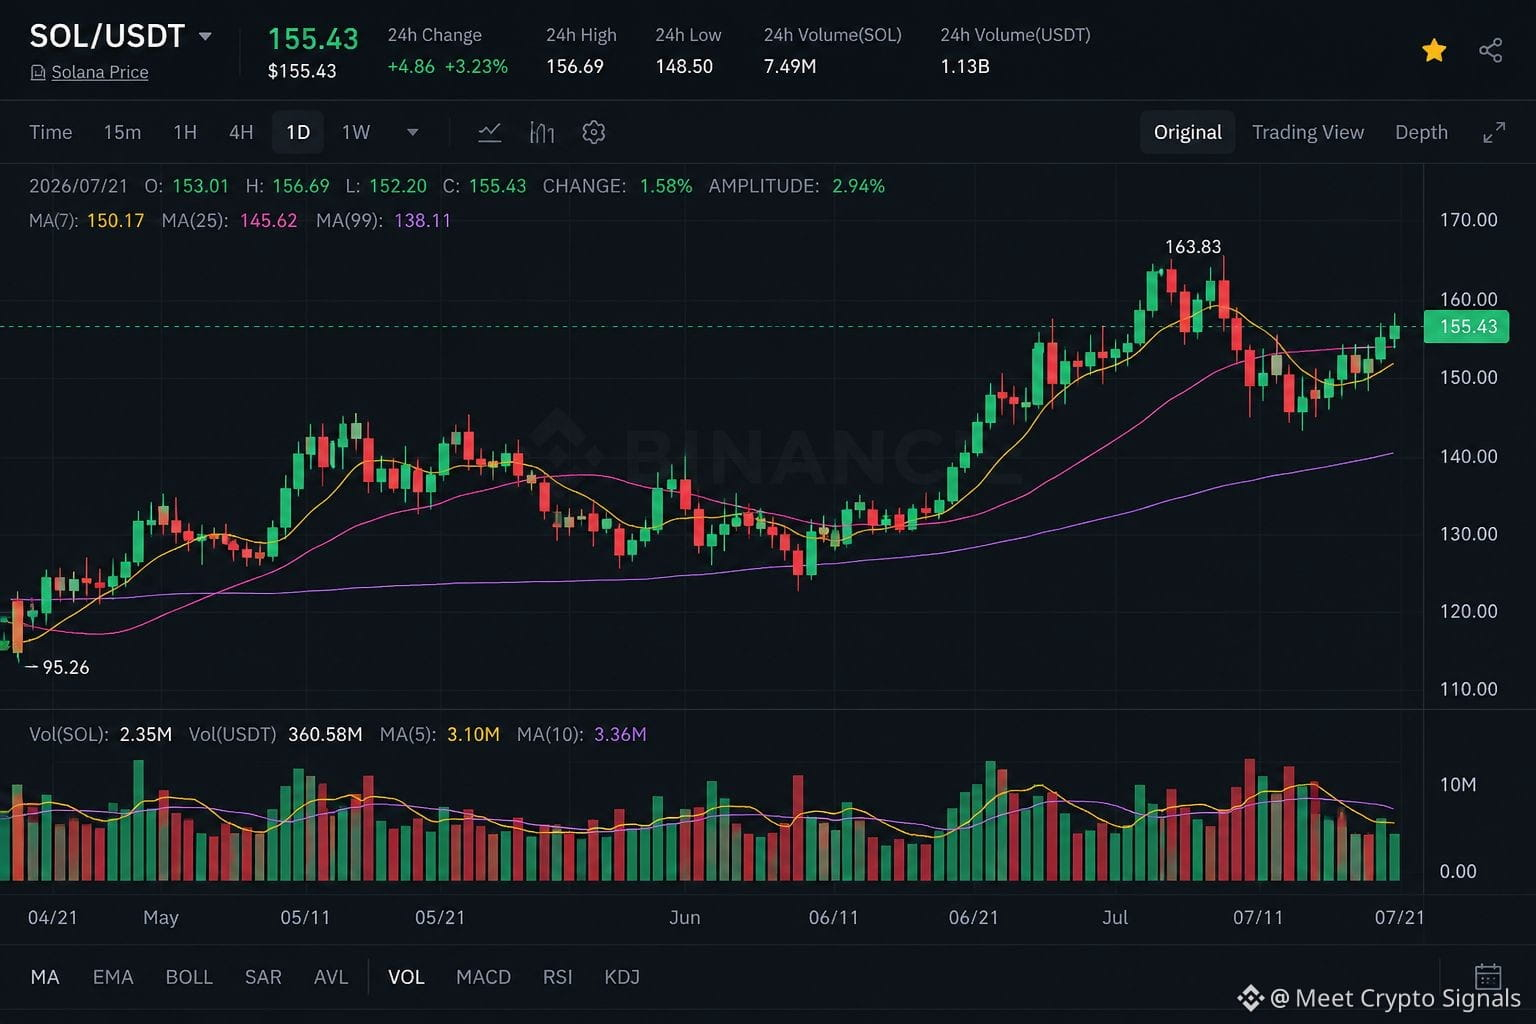Open chart settings gear icon
The height and width of the screenshot is (1024, 1536).
coord(594,132)
